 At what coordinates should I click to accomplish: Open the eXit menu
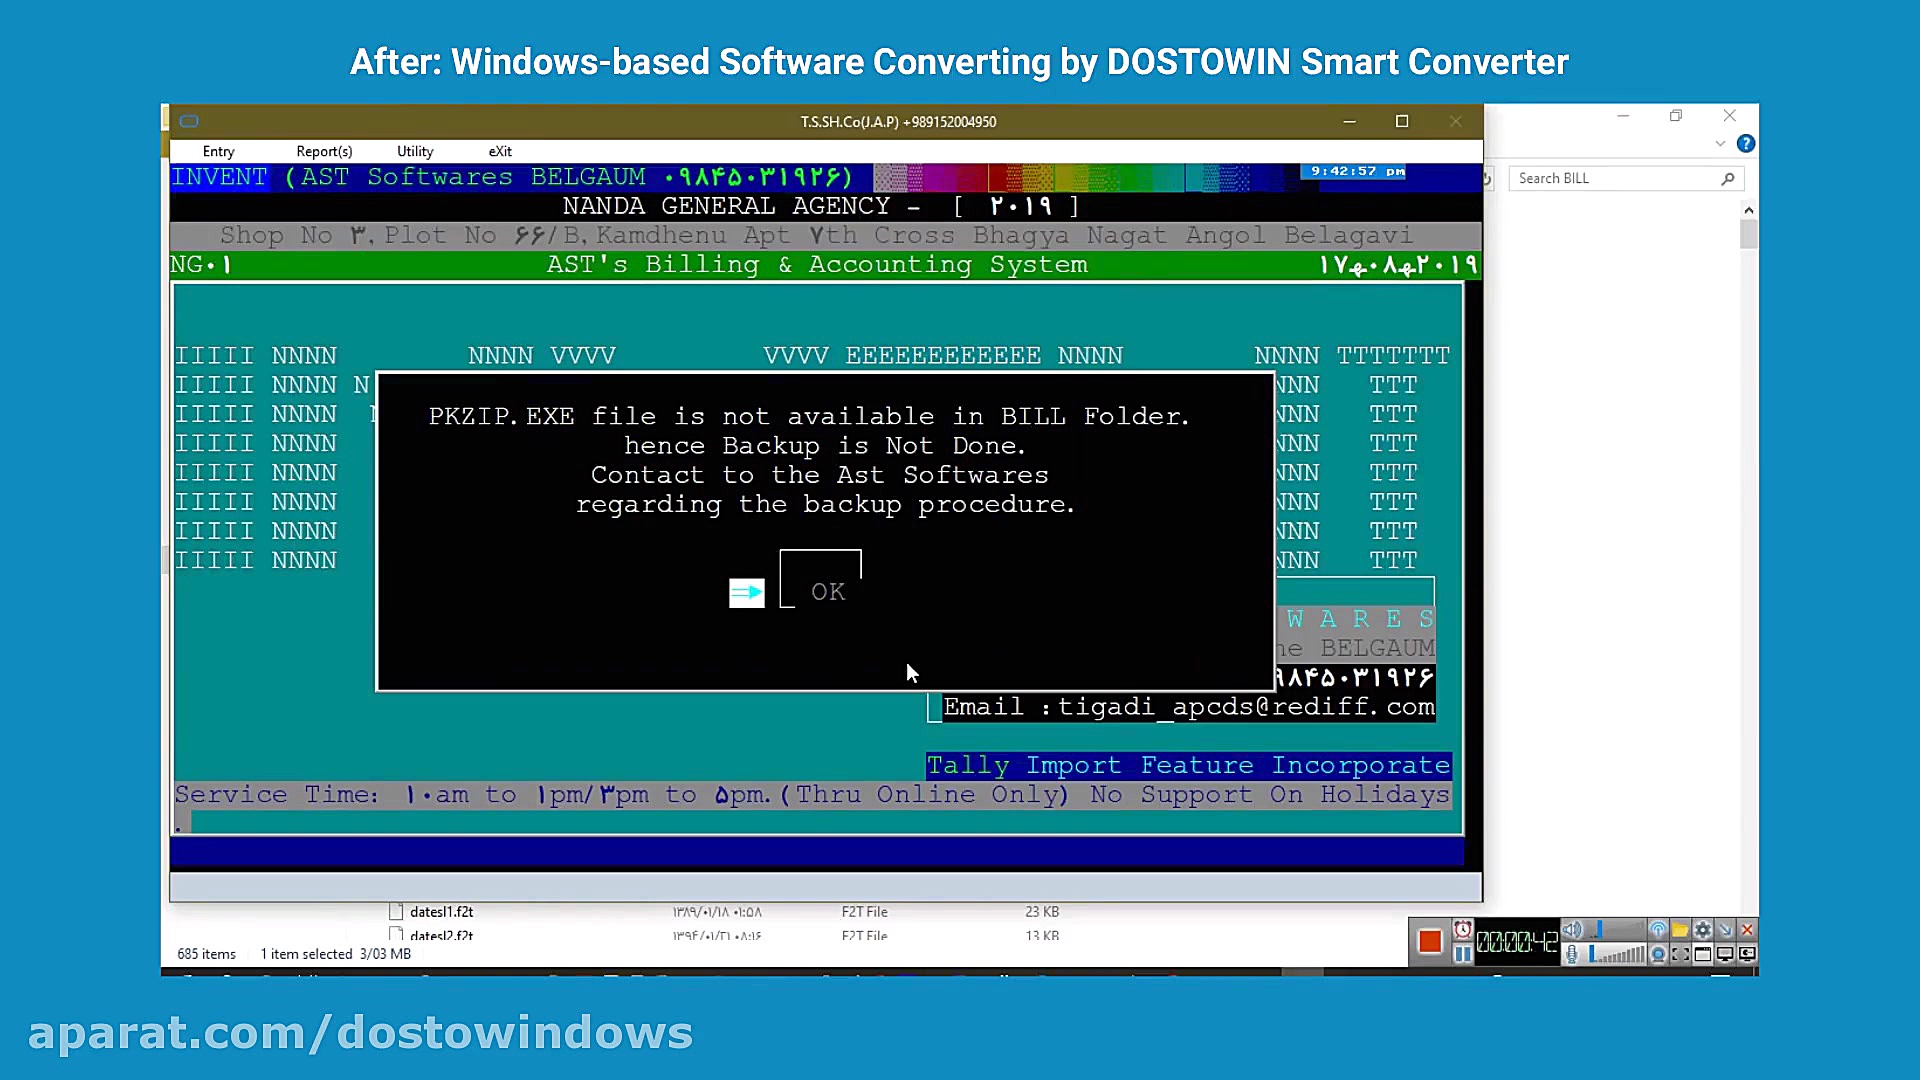tap(500, 151)
